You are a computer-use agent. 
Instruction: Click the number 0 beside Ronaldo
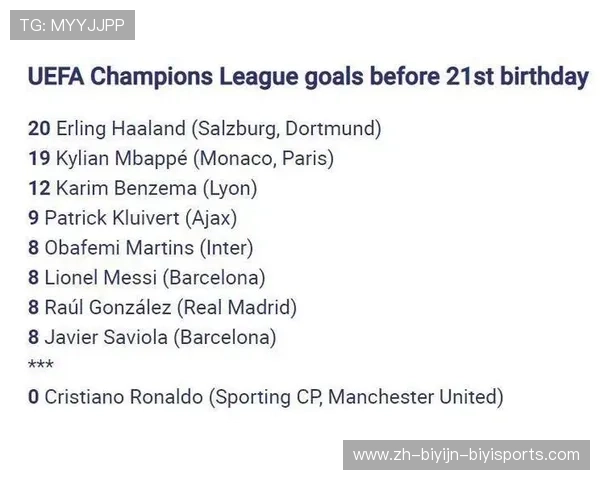[34, 397]
